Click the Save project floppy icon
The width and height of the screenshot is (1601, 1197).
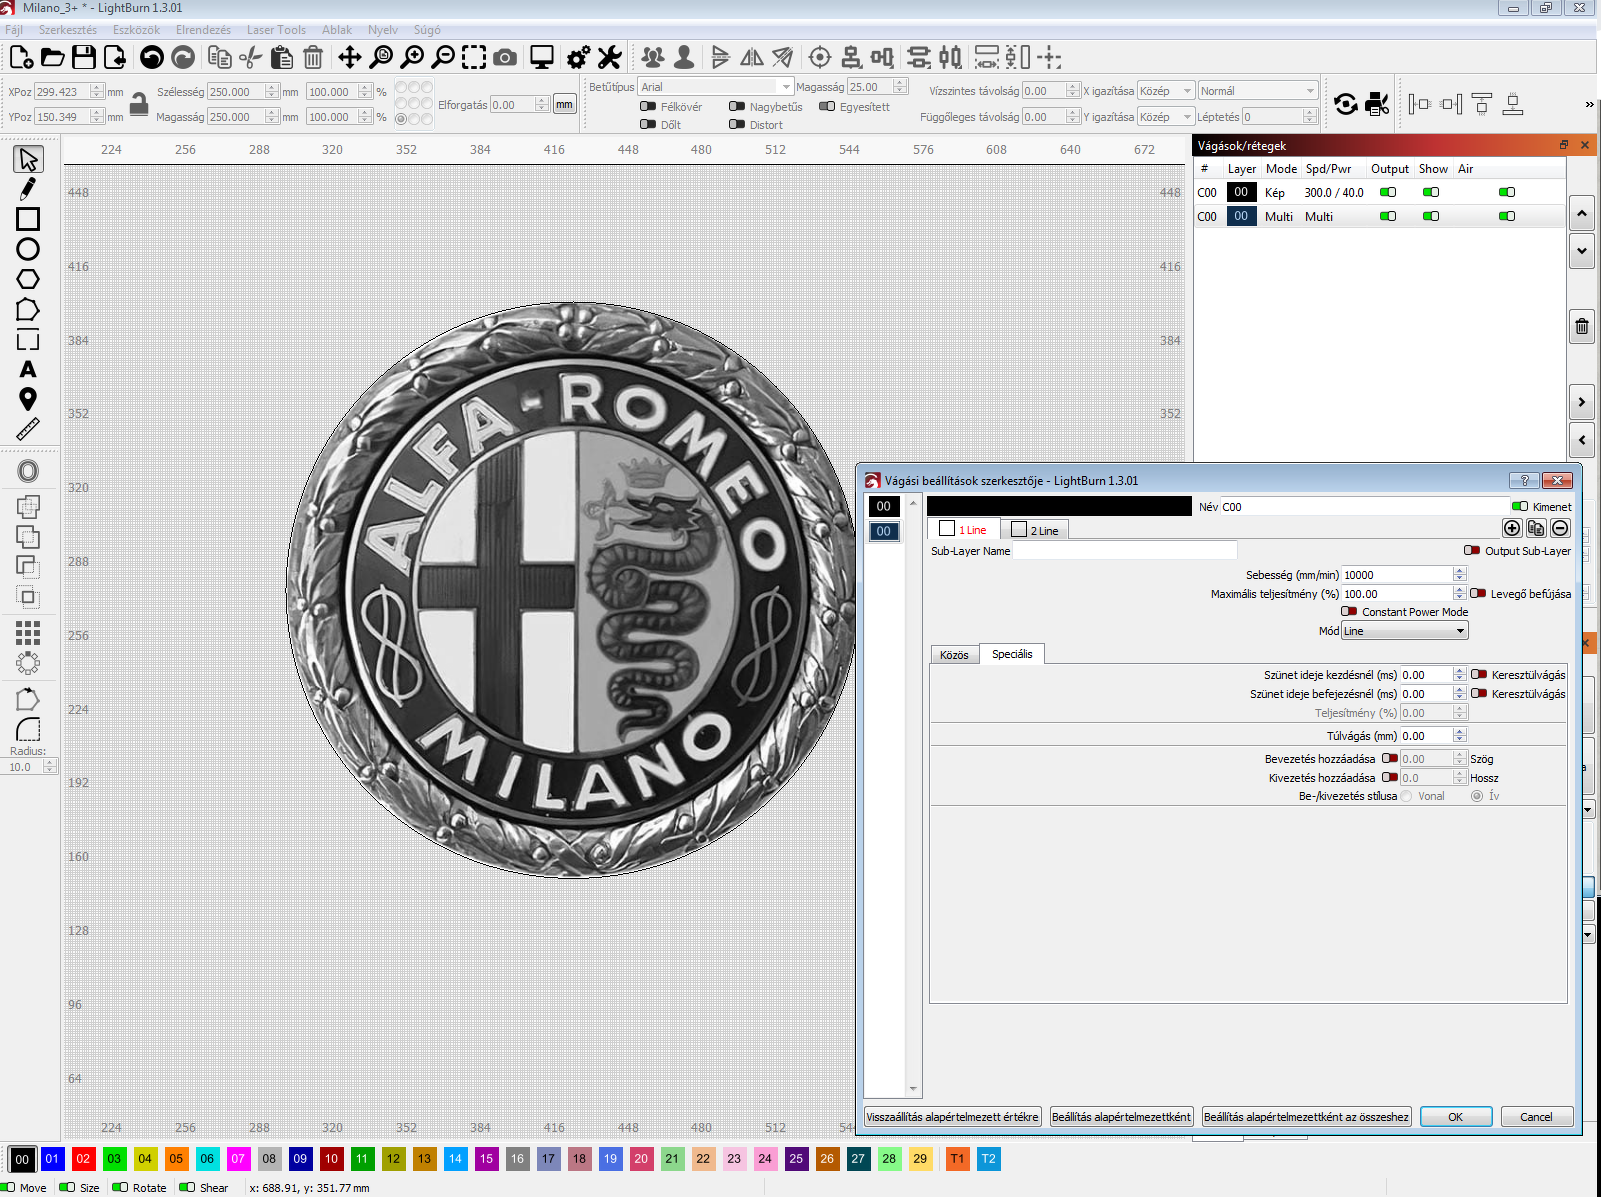pos(84,57)
